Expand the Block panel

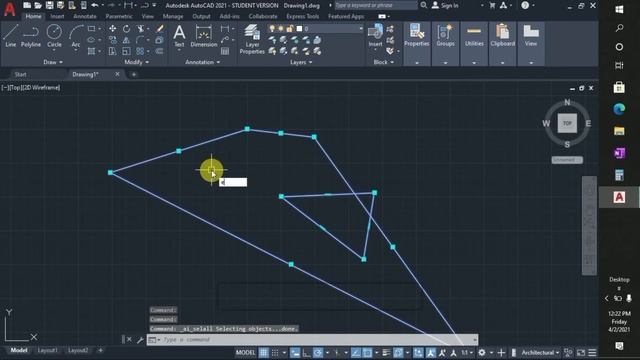[384, 62]
